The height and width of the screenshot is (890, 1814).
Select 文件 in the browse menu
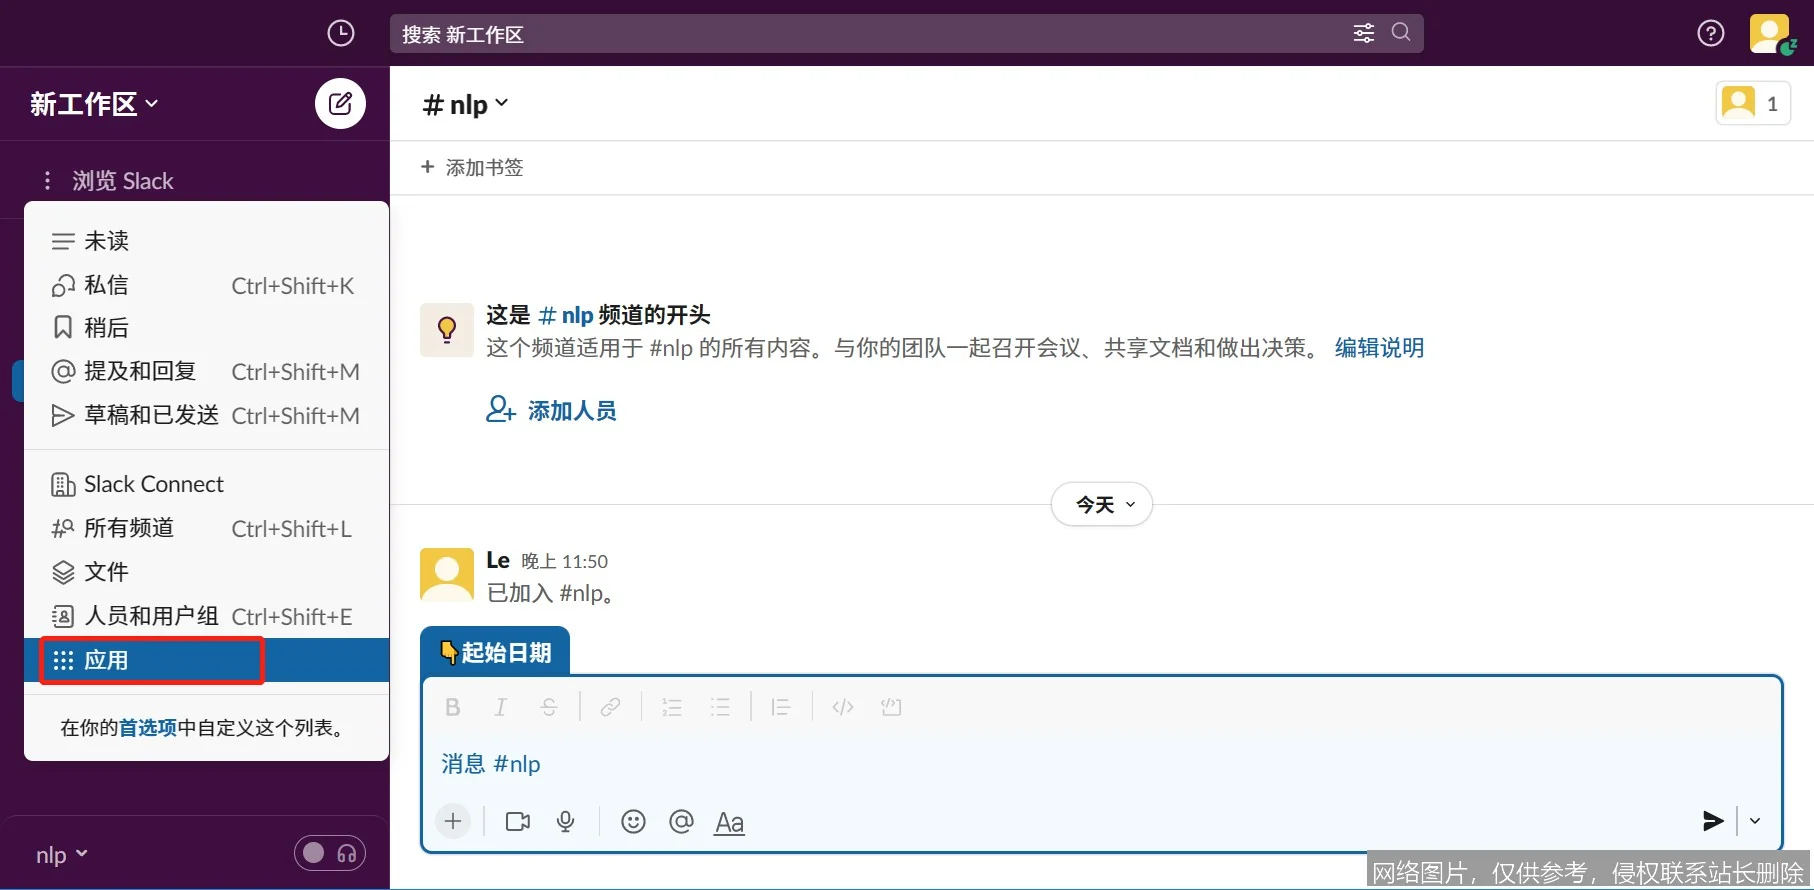click(206, 572)
